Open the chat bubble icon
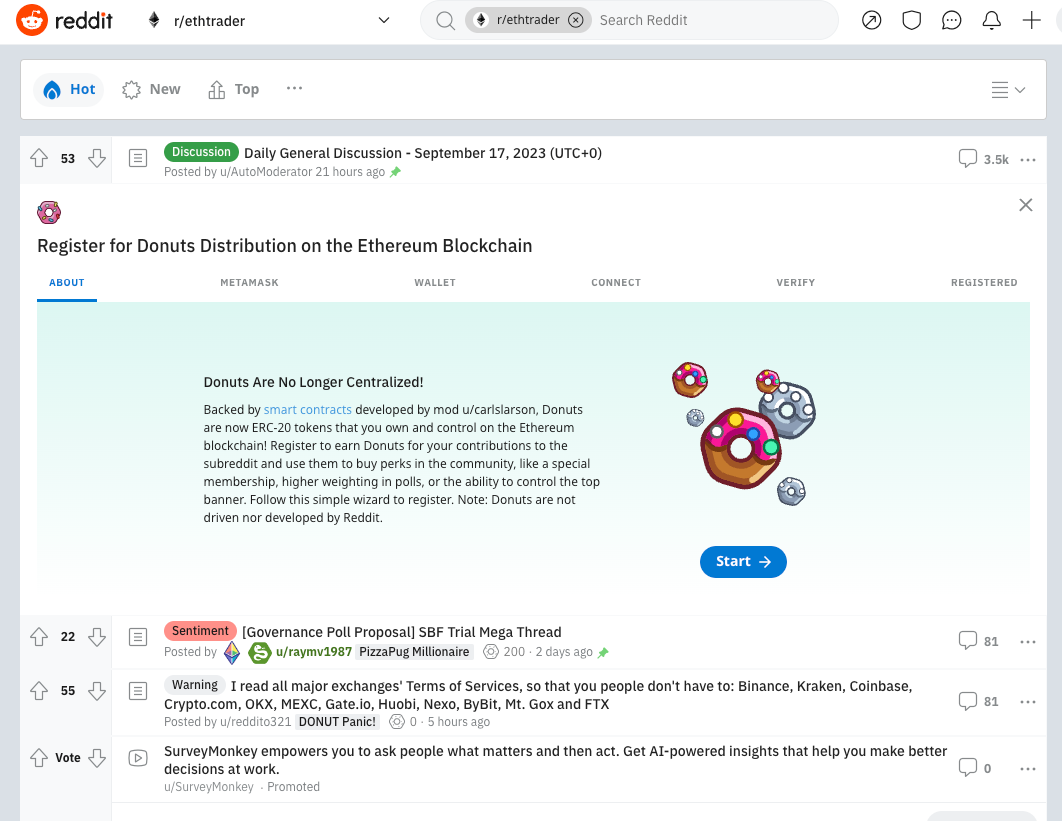The image size is (1062, 821). coord(952,20)
